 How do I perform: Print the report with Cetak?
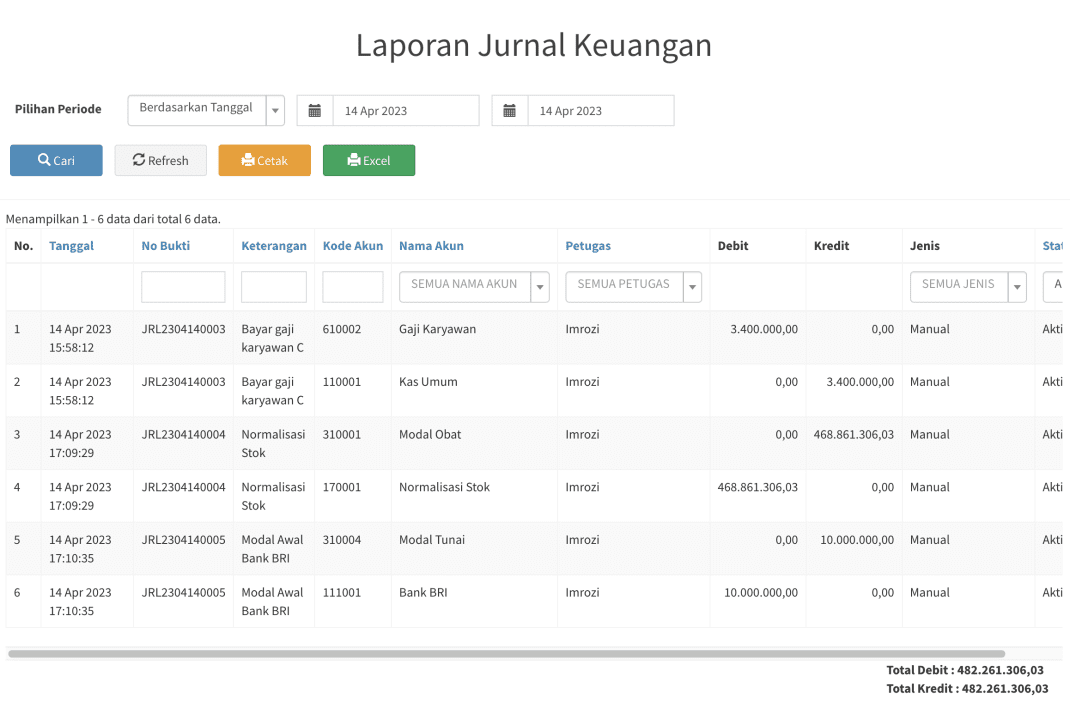[265, 160]
